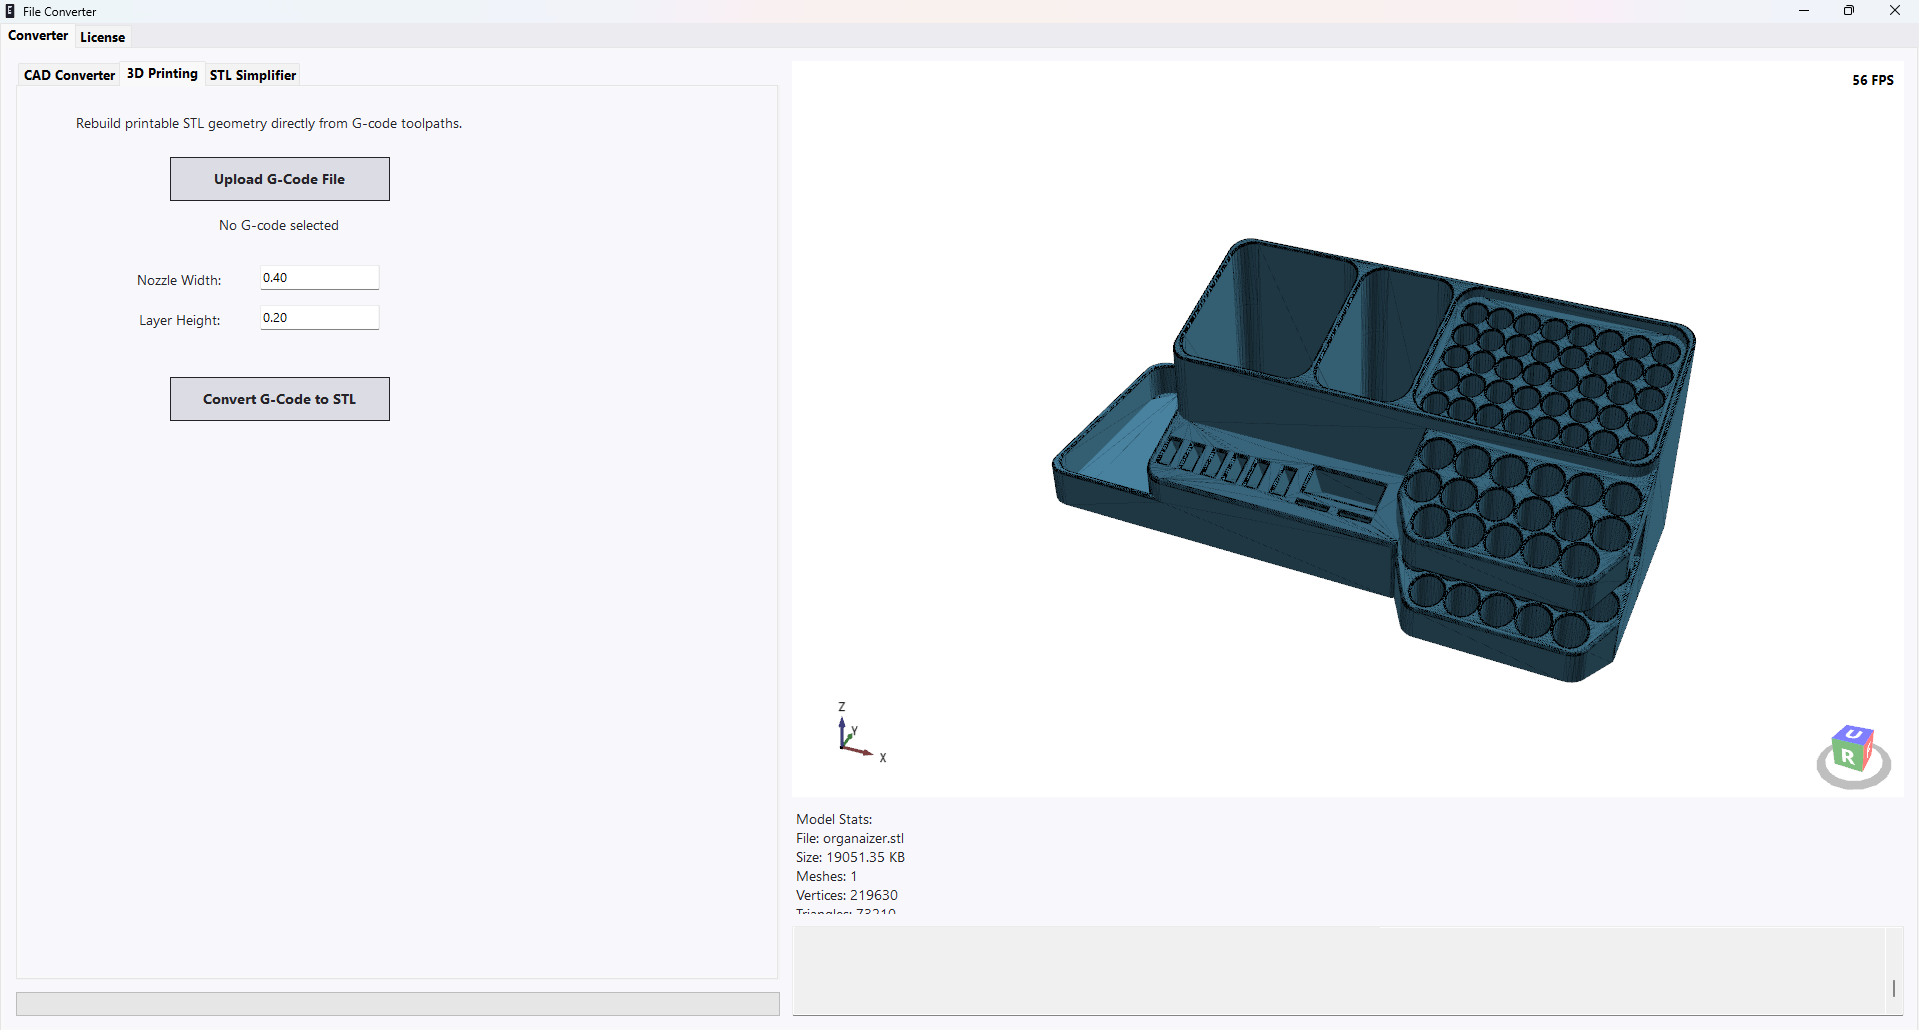Click the 'Layer Height:' label
The height and width of the screenshot is (1030, 1919).
point(180,320)
